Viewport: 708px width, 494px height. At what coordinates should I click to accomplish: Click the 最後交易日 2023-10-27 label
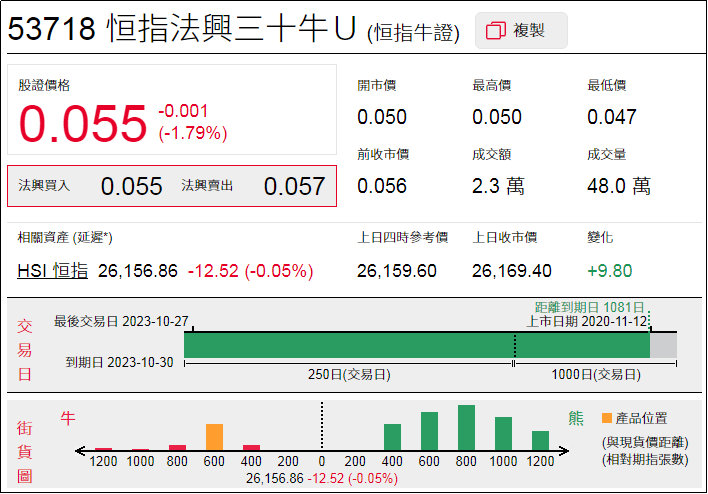[121, 322]
